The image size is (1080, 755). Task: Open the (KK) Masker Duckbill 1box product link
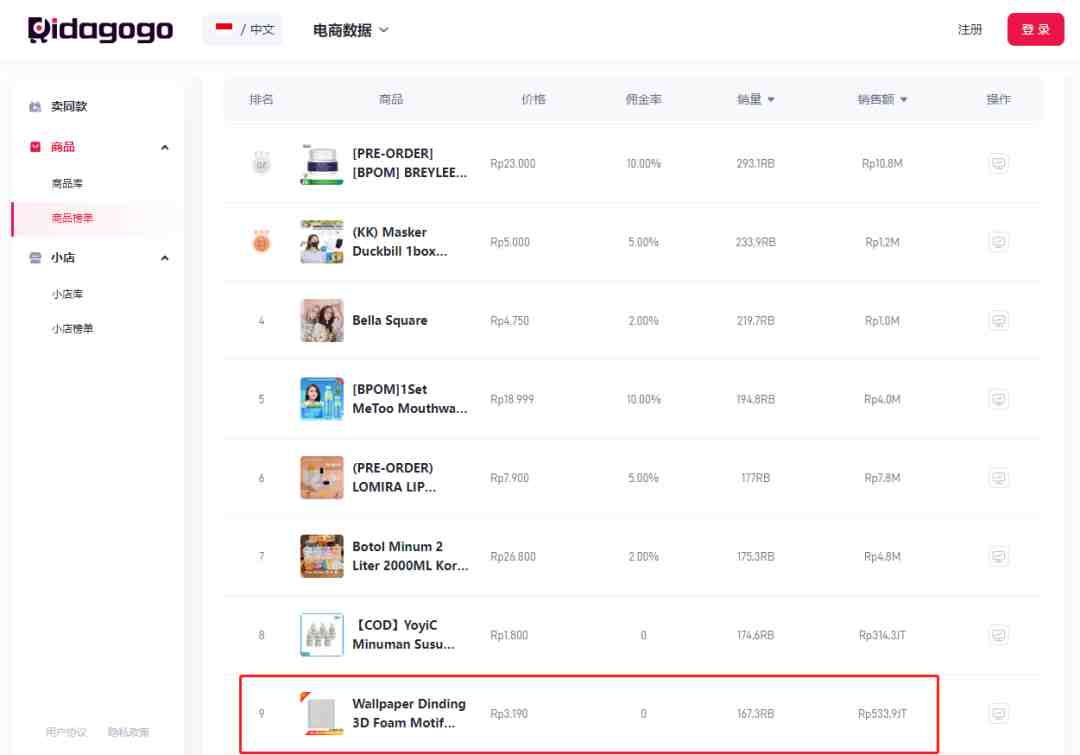click(x=399, y=242)
